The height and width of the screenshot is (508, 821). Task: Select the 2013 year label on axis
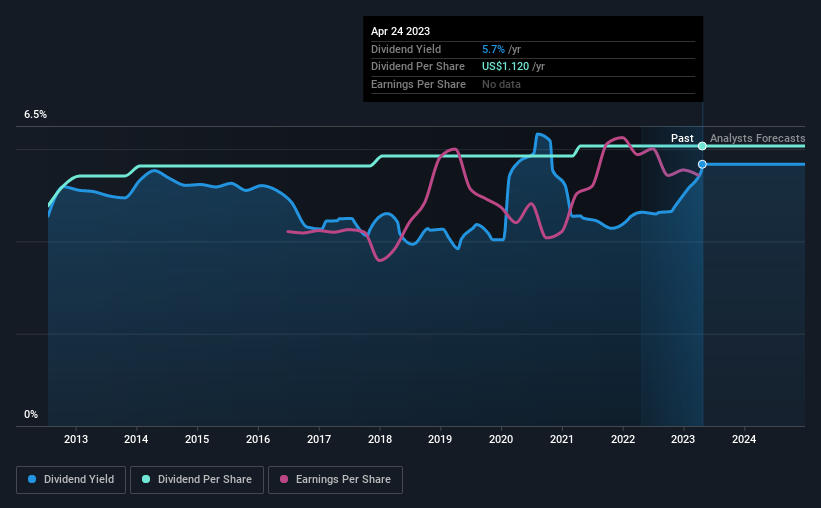(76, 439)
